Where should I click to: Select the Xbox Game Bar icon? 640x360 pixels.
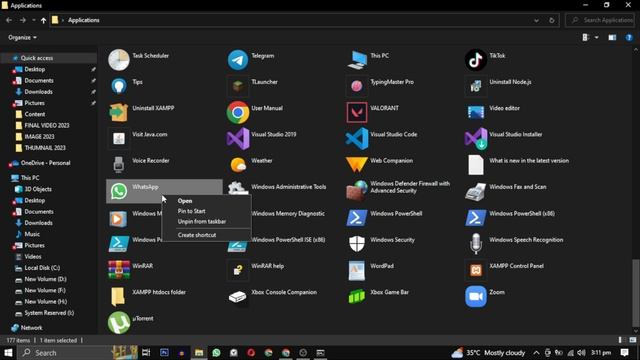coord(357,296)
